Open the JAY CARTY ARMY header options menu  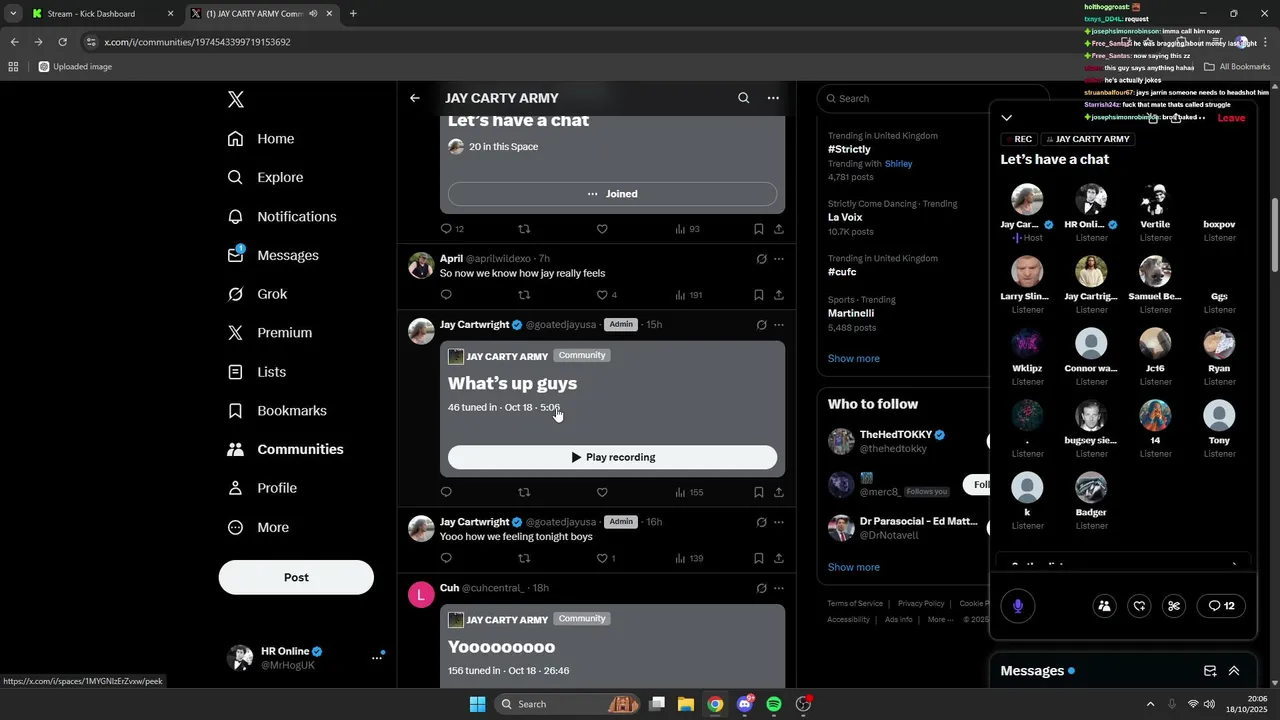pyautogui.click(x=773, y=98)
